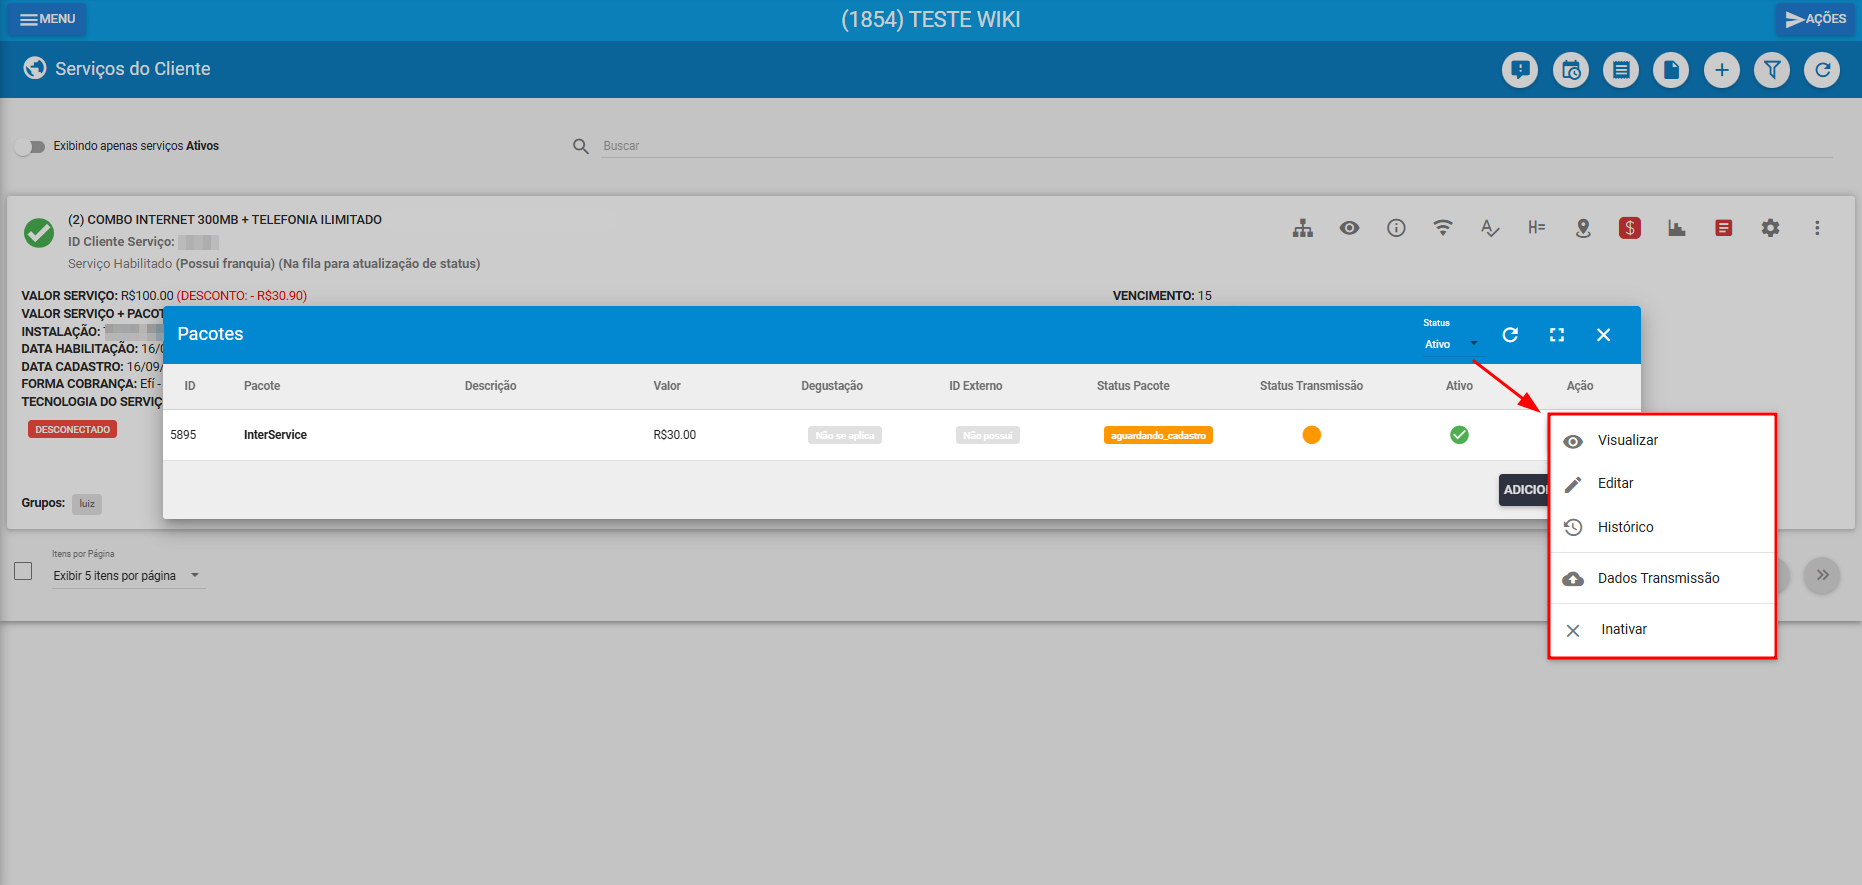Select Visualizar from the action menu
The image size is (1862, 885).
point(1662,441)
